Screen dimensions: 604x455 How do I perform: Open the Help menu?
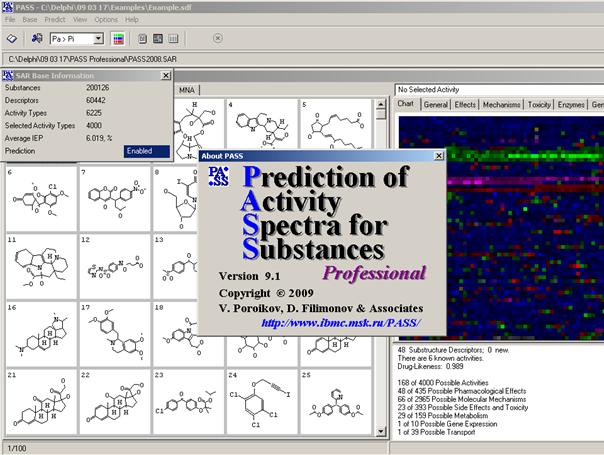pyautogui.click(x=132, y=19)
